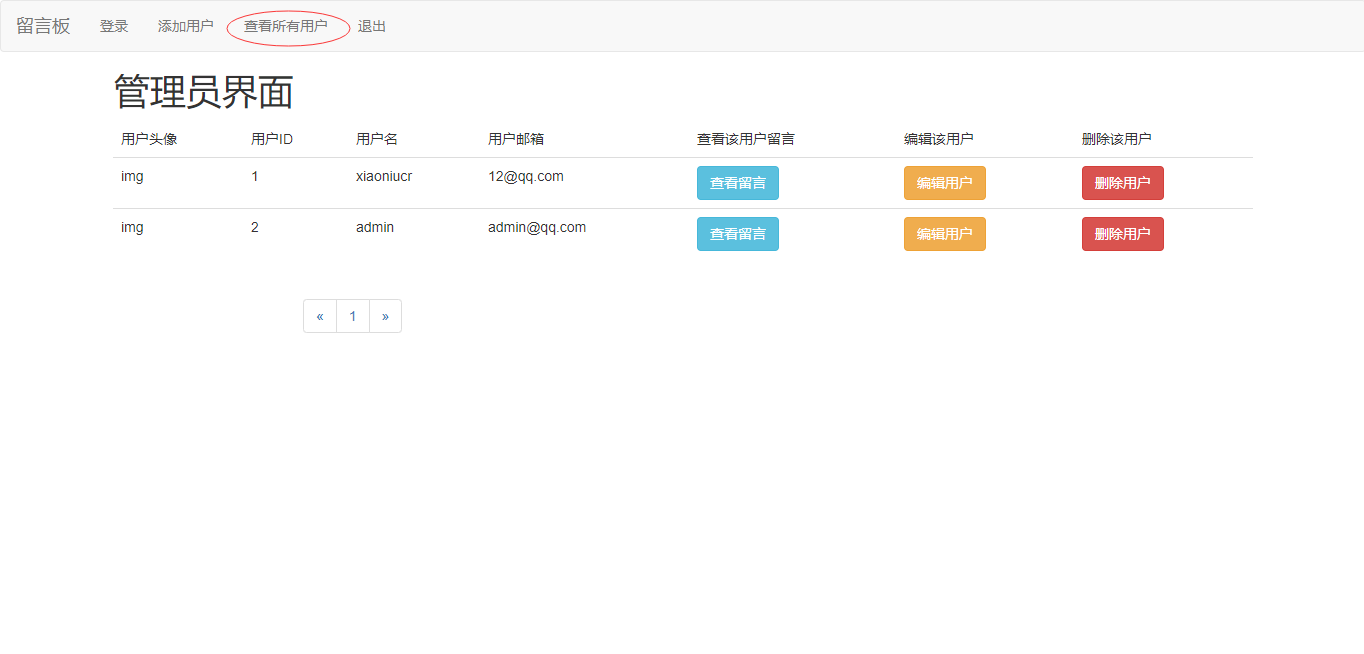Viewport: 1364px width, 654px height.
Task: Click the 查看该用户留言 column header
Action: pyautogui.click(x=746, y=139)
